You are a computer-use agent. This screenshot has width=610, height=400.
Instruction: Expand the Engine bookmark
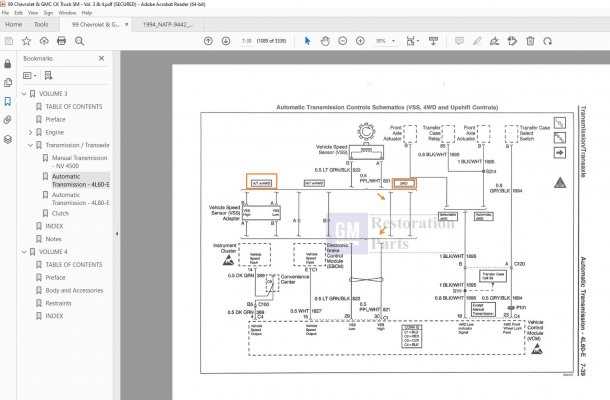point(30,132)
